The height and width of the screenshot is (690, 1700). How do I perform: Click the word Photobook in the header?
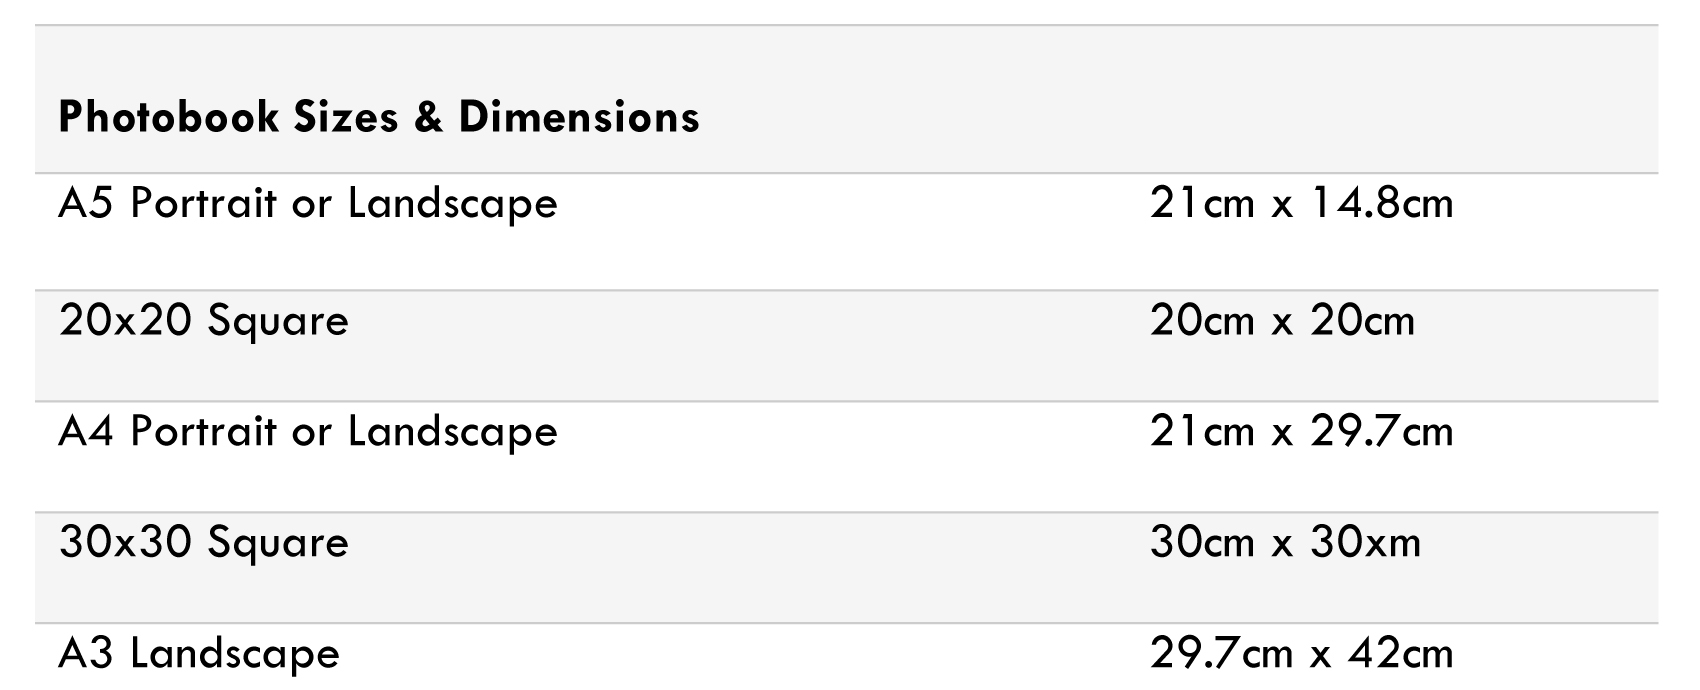[x=168, y=117]
